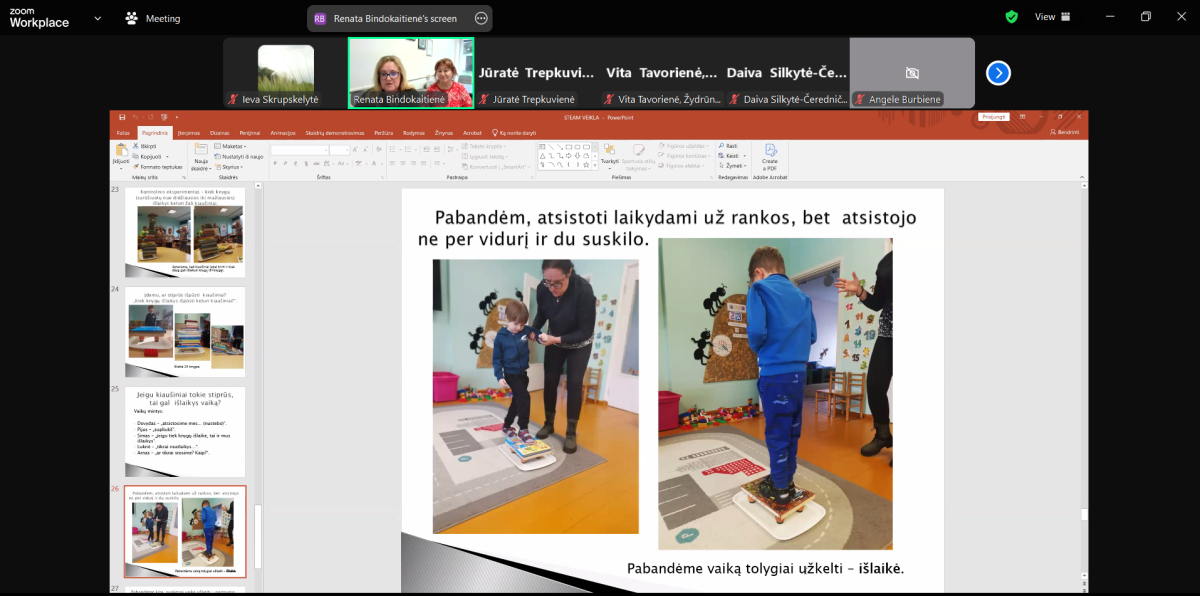Open the Animacijos ribbon tab

coord(282,132)
